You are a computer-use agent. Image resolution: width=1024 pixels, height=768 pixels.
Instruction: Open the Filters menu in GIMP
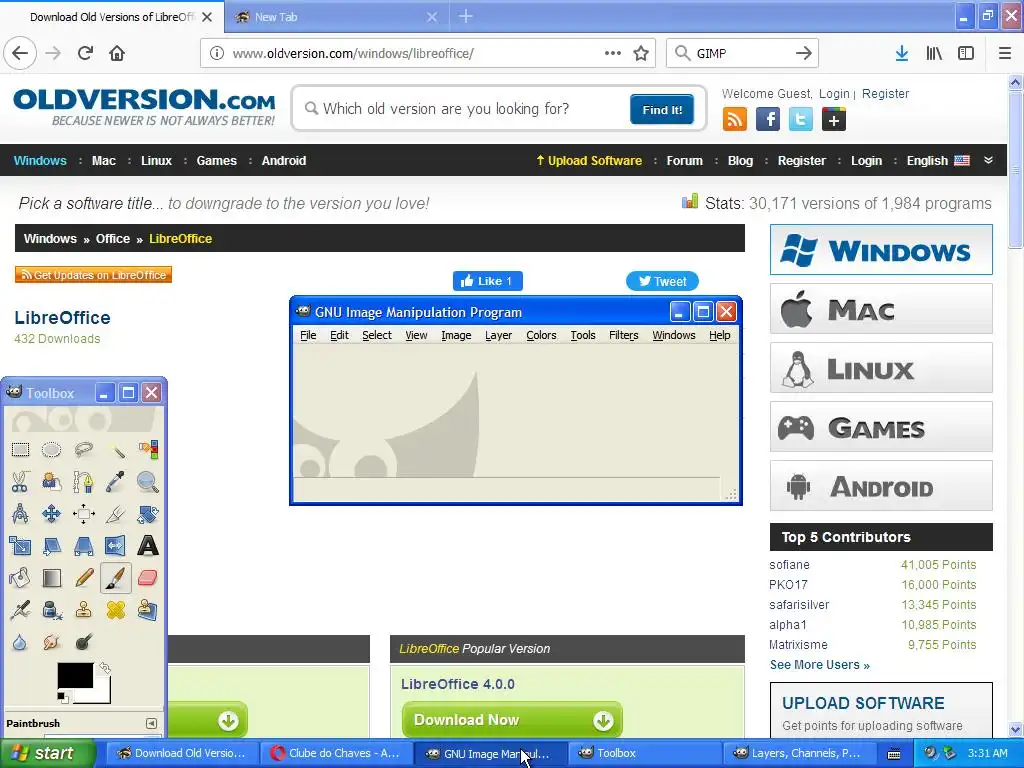pyautogui.click(x=624, y=335)
